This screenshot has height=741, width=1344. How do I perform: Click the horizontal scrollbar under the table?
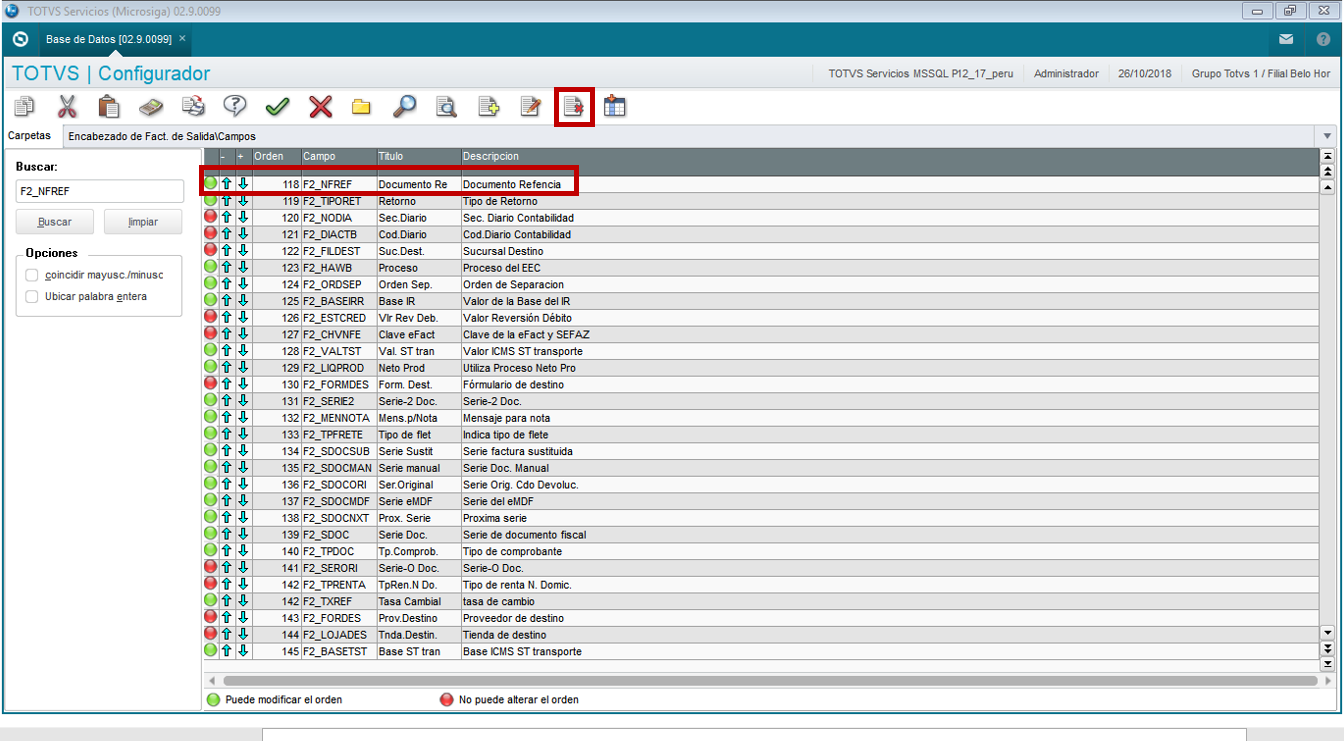(770, 681)
